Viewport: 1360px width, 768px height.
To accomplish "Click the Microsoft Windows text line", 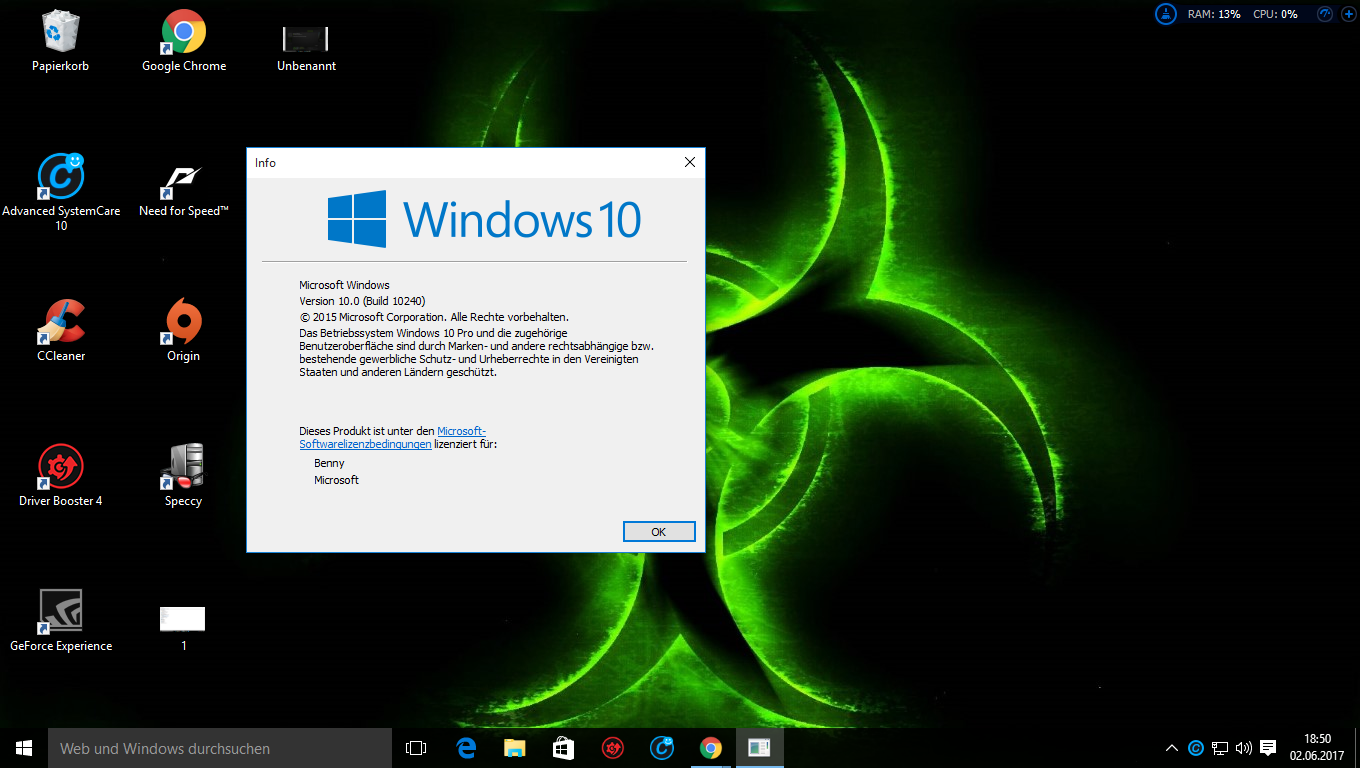I will pyautogui.click(x=344, y=285).
